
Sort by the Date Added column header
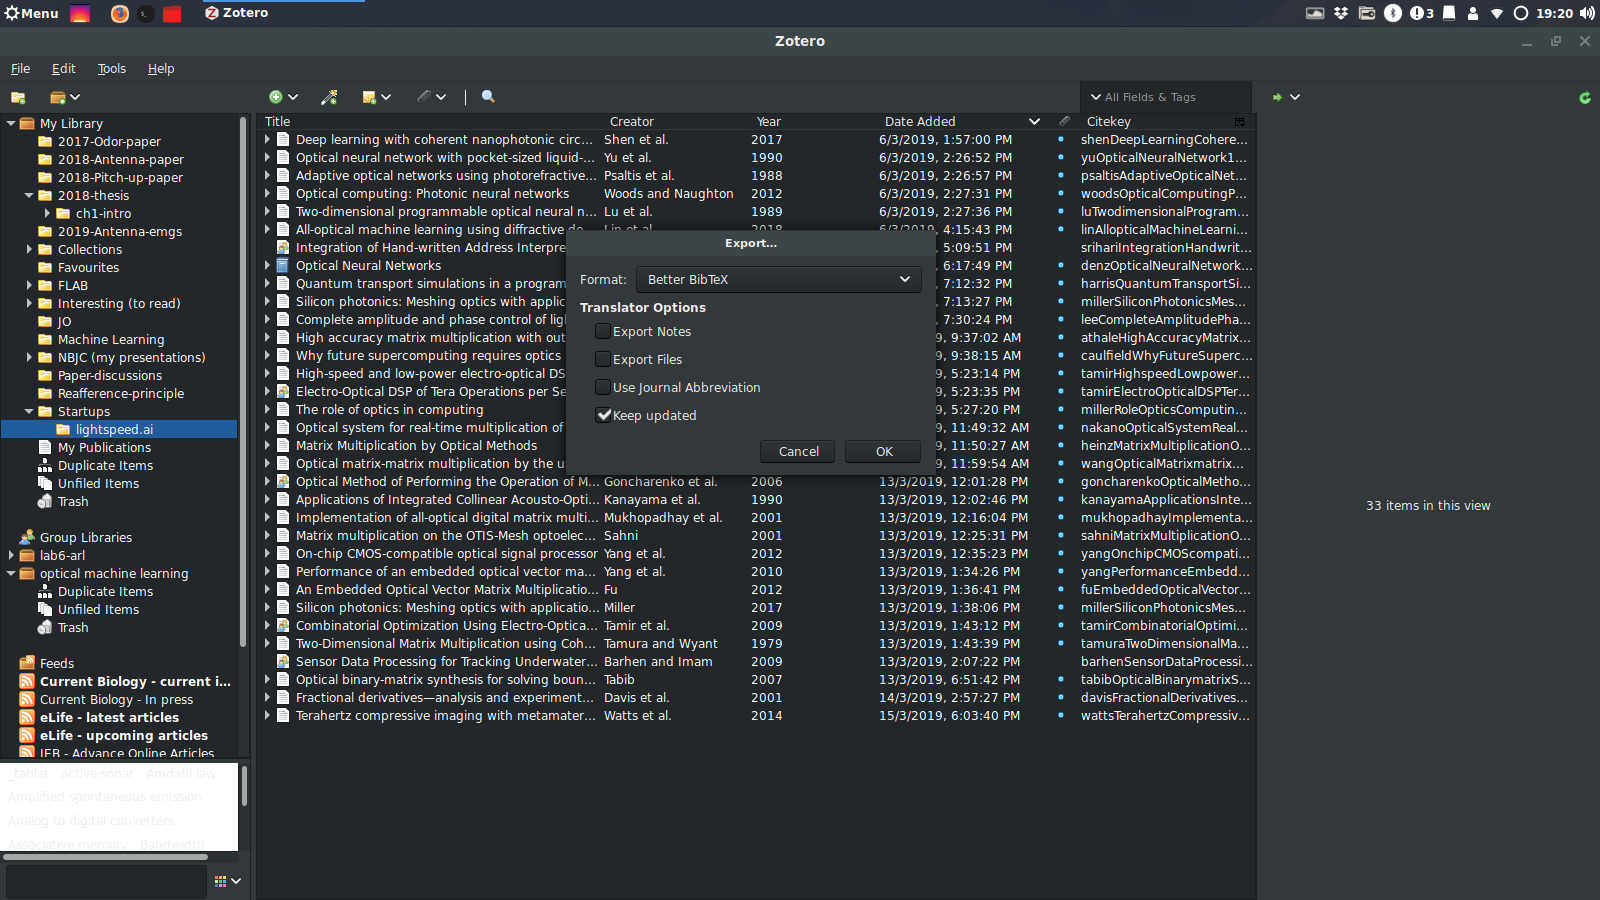tap(960, 122)
